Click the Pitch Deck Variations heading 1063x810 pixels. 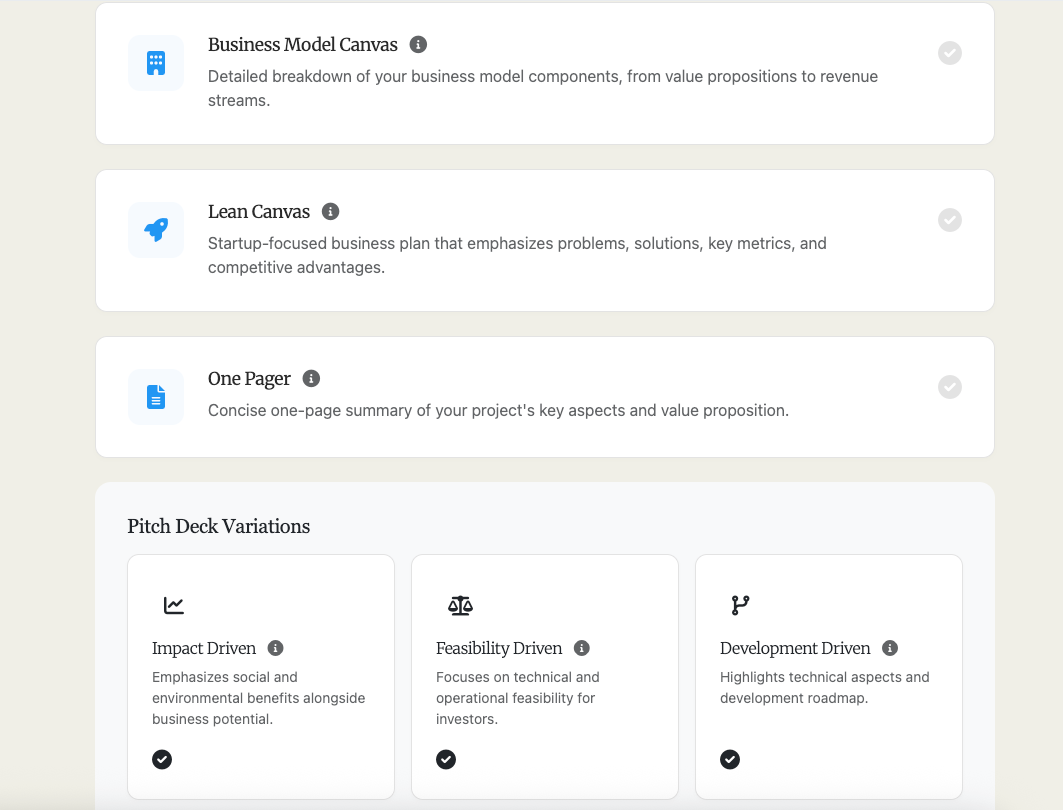tap(219, 527)
